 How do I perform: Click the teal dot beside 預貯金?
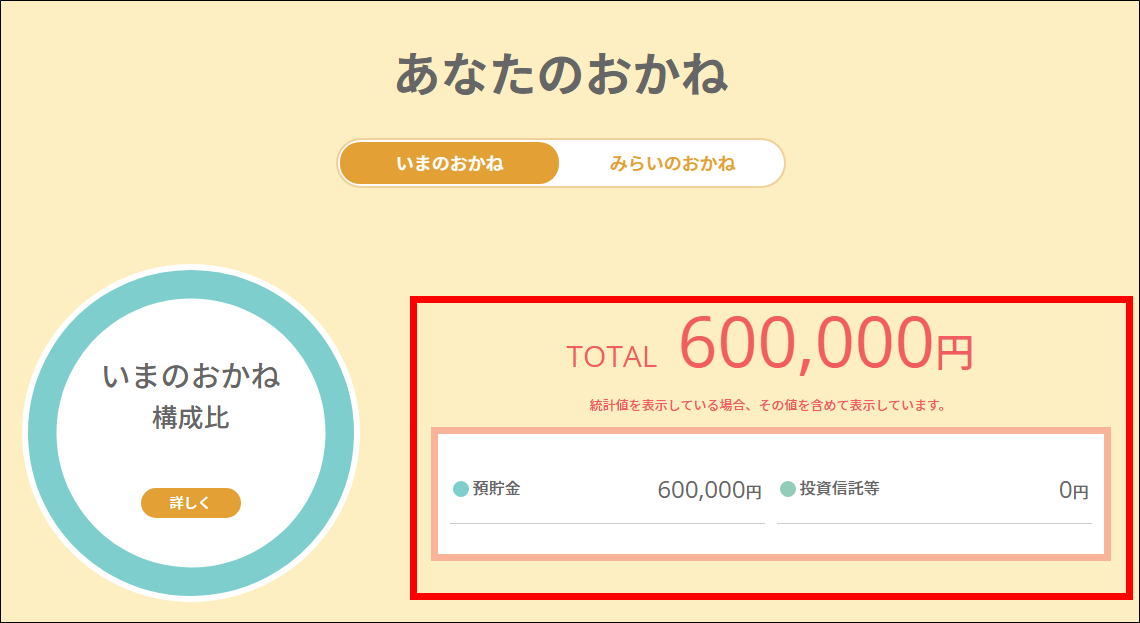point(460,489)
